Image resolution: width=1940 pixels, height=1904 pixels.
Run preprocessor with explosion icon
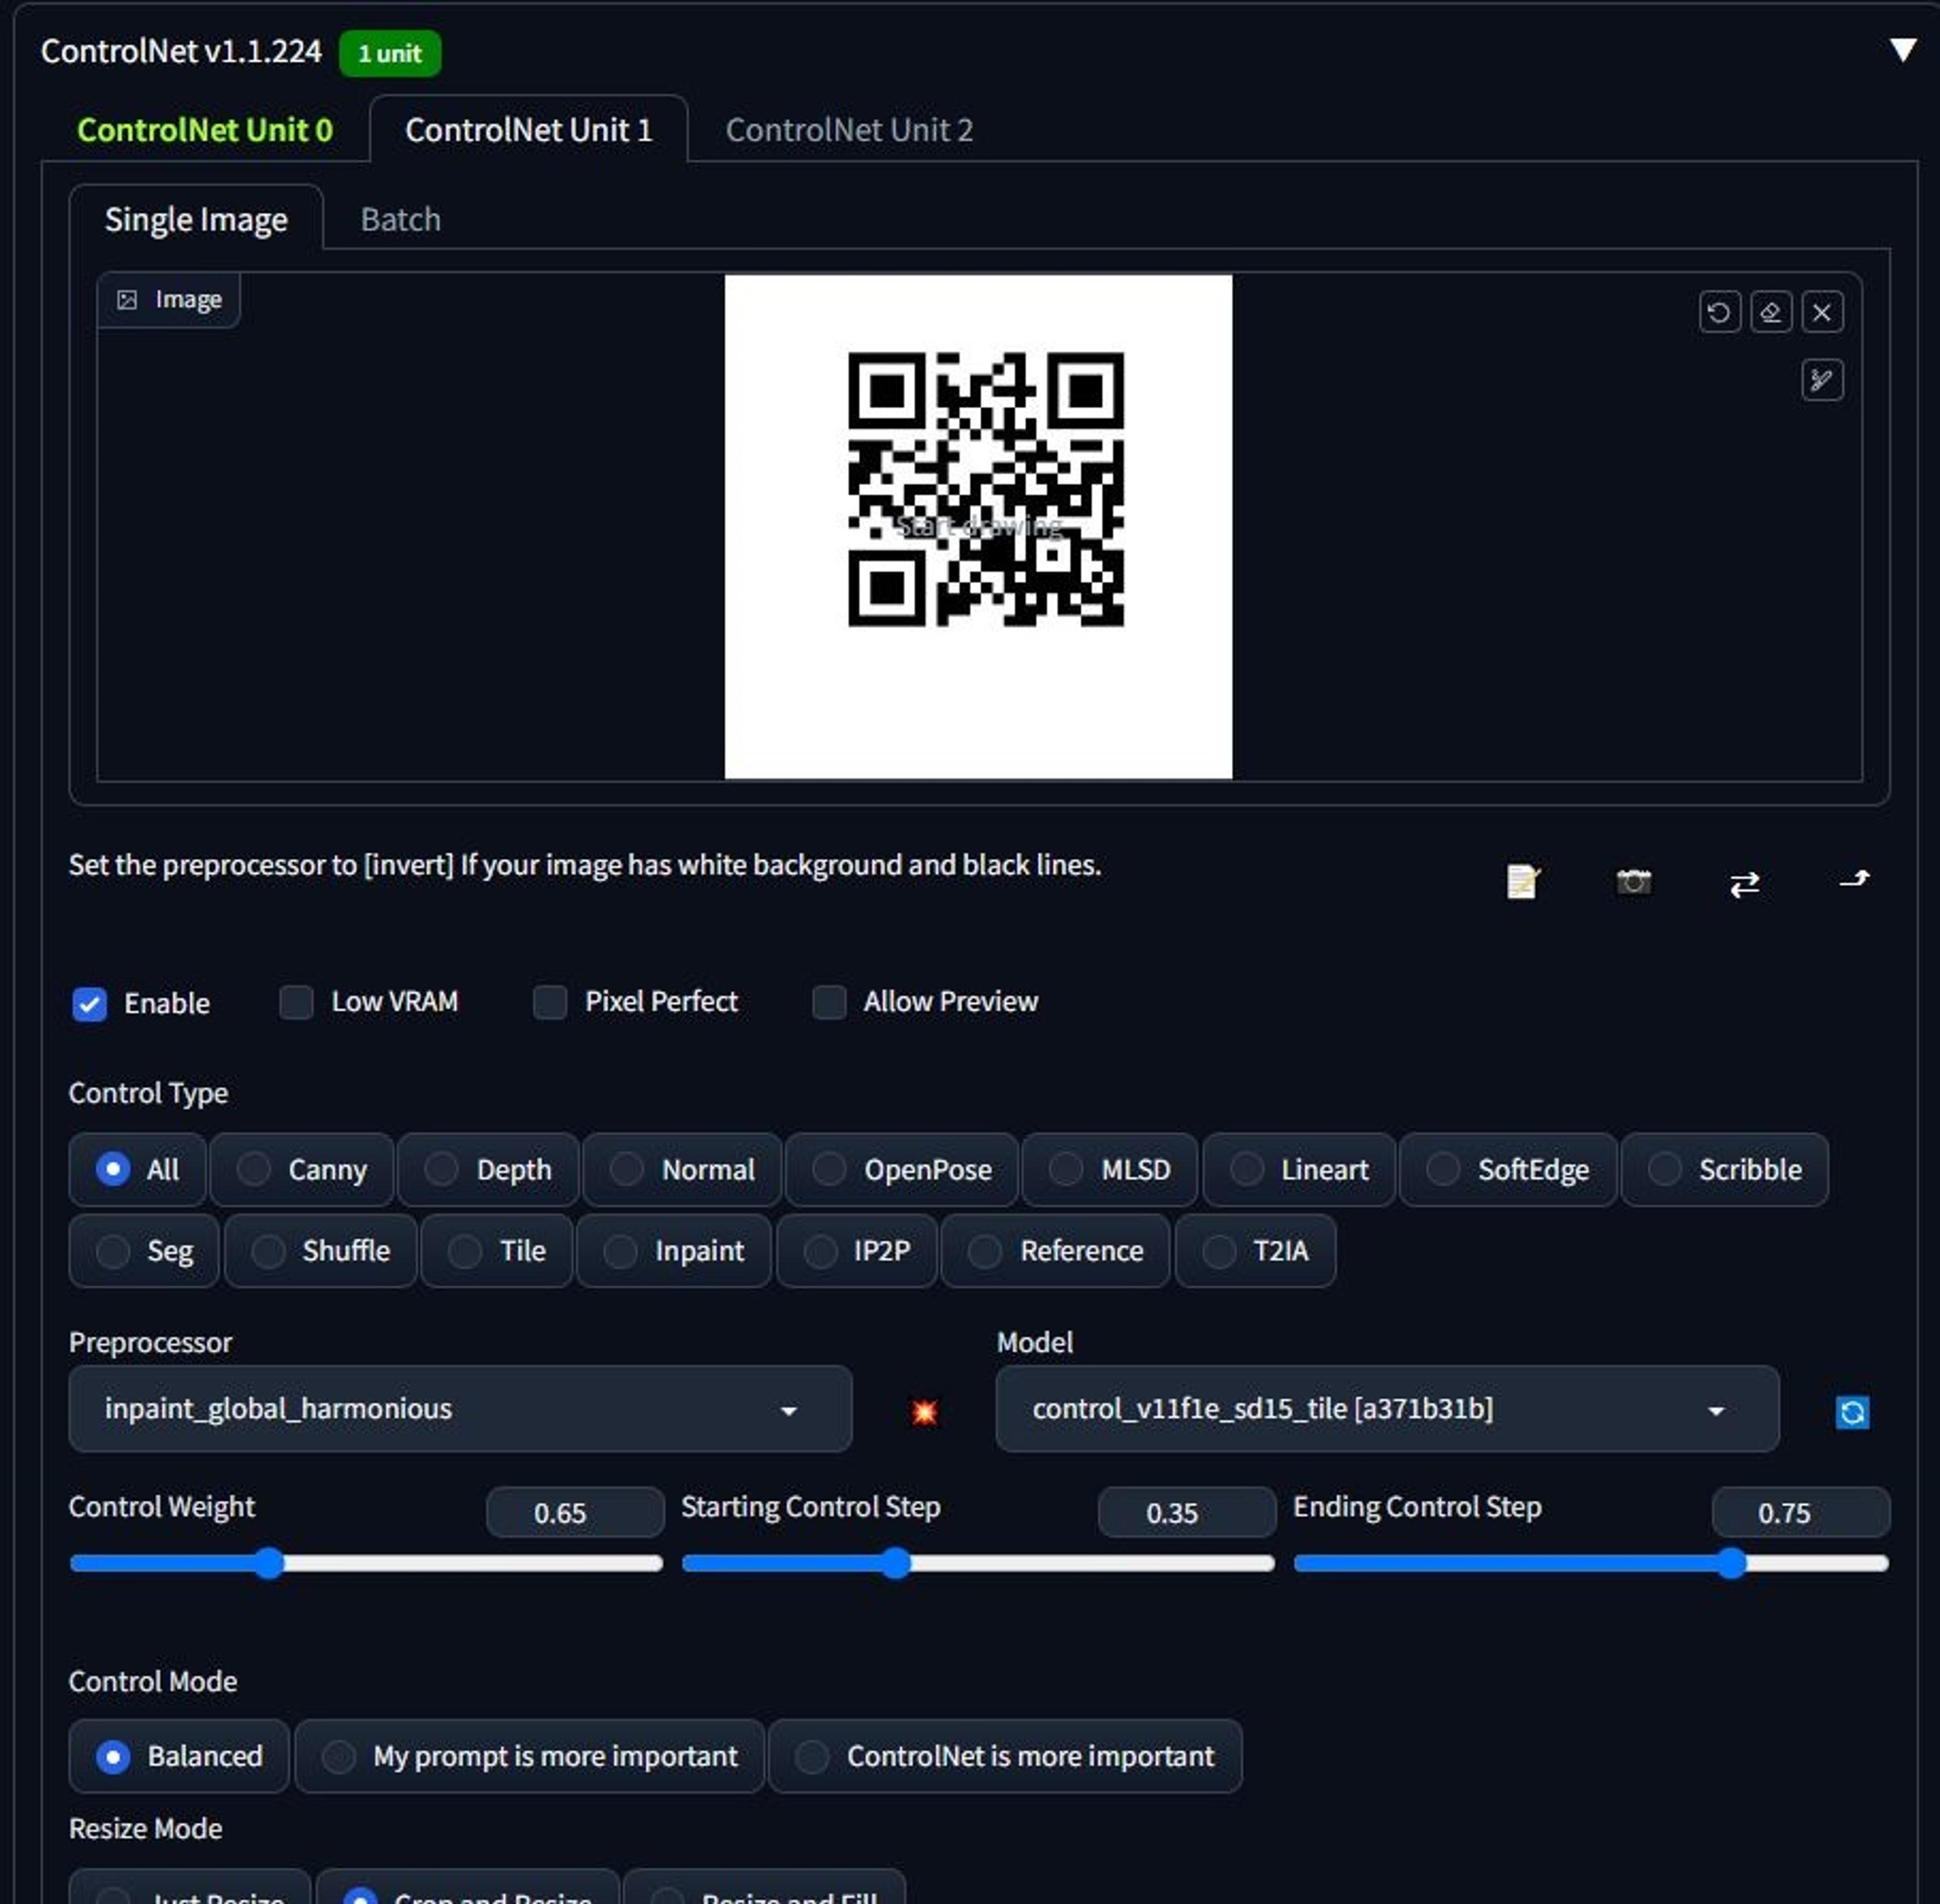pos(924,1411)
